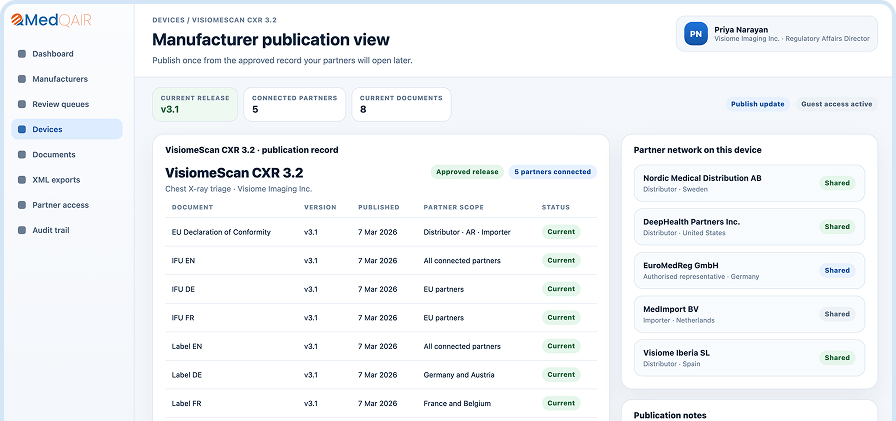Open DeepHealth Partners Inc. partner card
896x421 pixels.
coord(749,227)
